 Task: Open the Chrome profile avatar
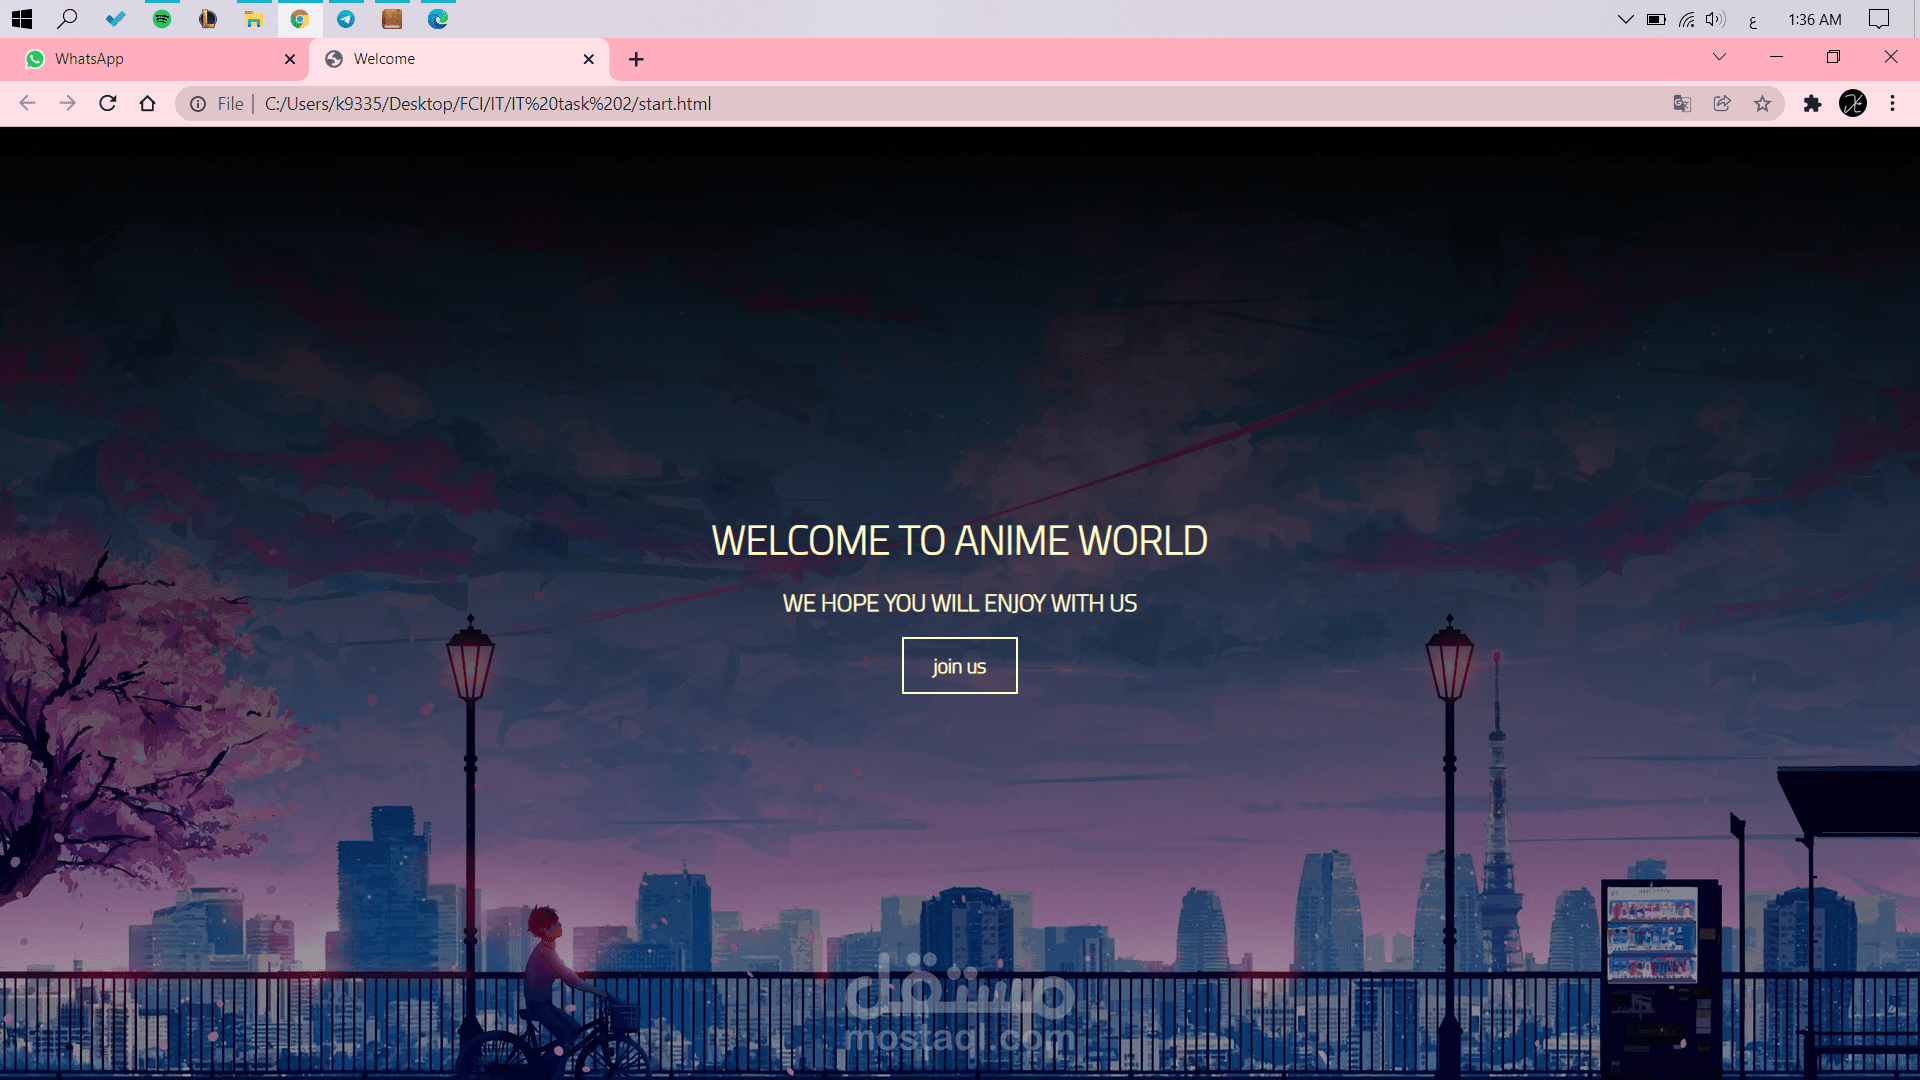[1853, 103]
